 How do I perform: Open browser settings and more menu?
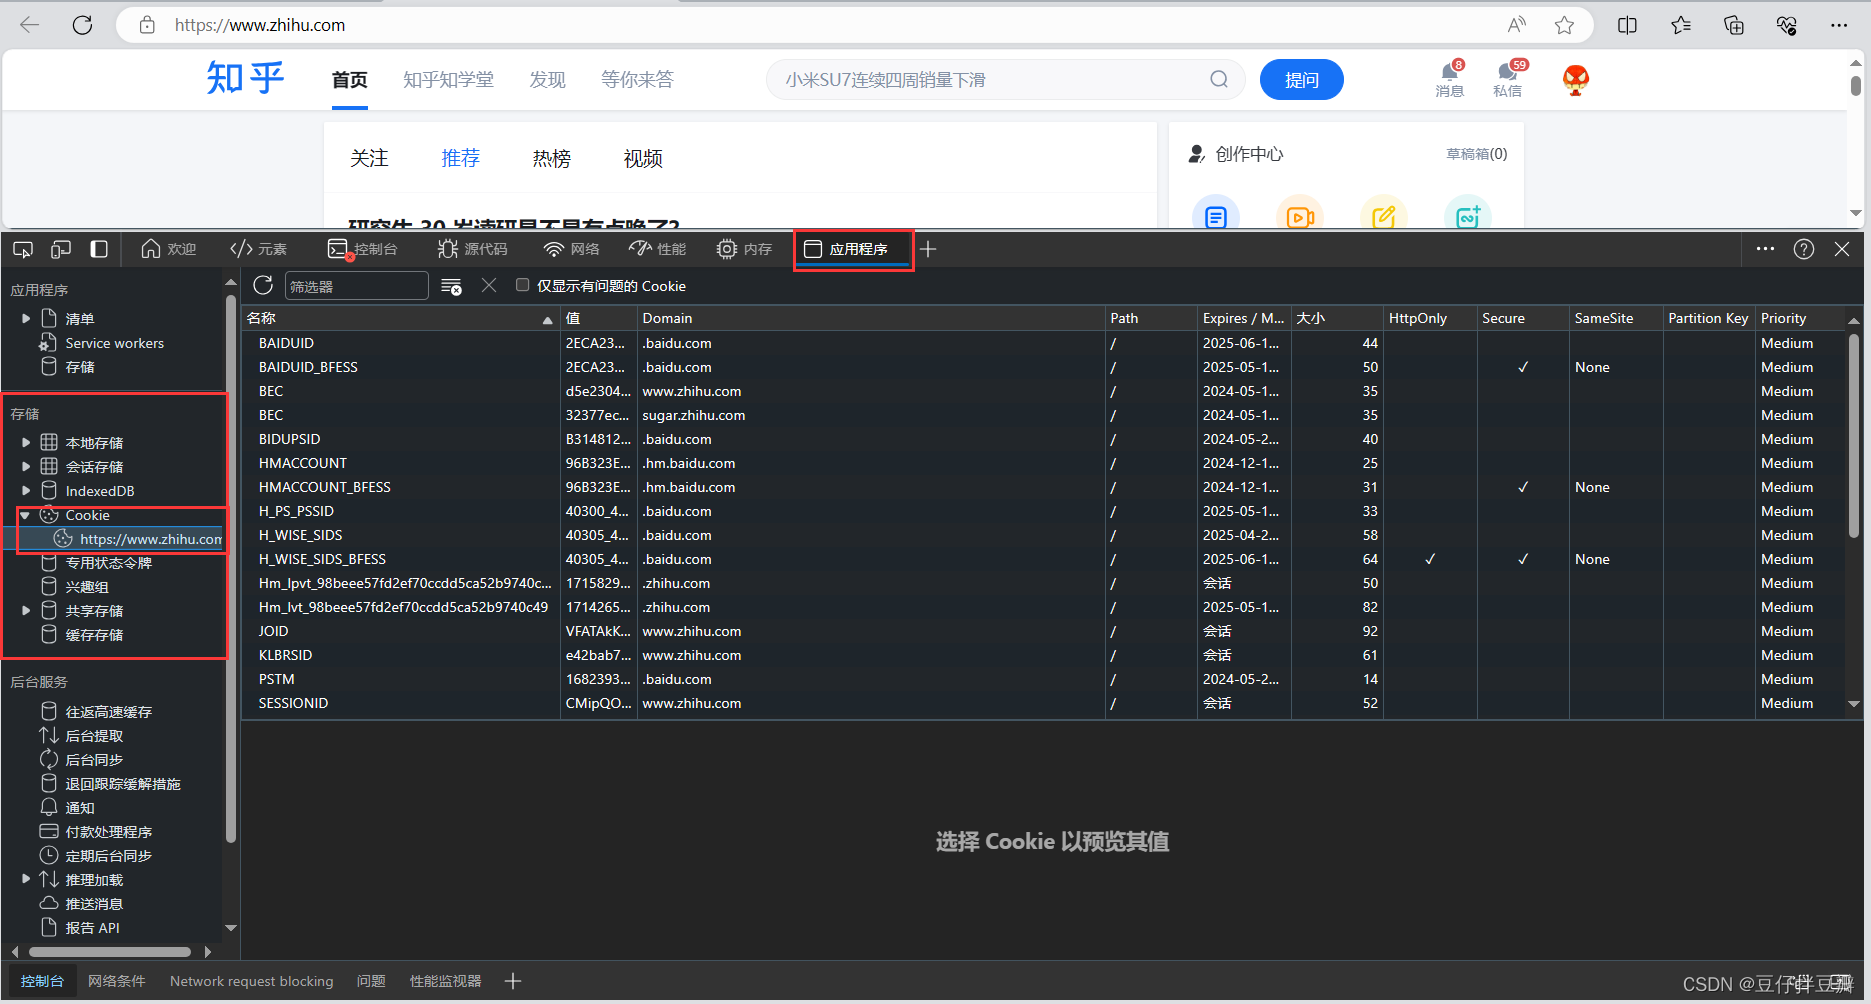1839,25
